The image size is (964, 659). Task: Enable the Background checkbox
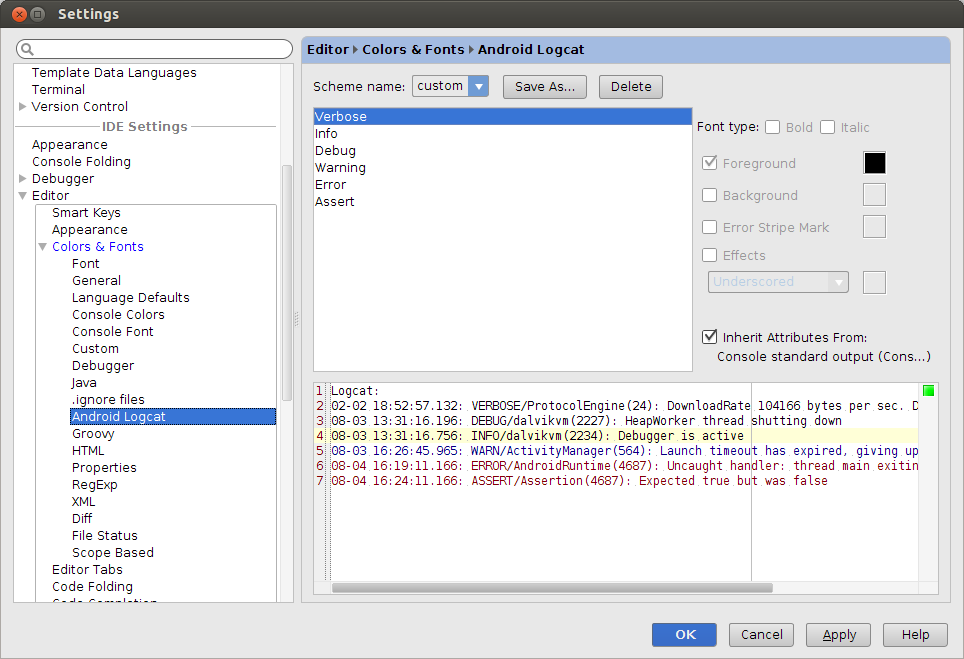pyautogui.click(x=709, y=195)
